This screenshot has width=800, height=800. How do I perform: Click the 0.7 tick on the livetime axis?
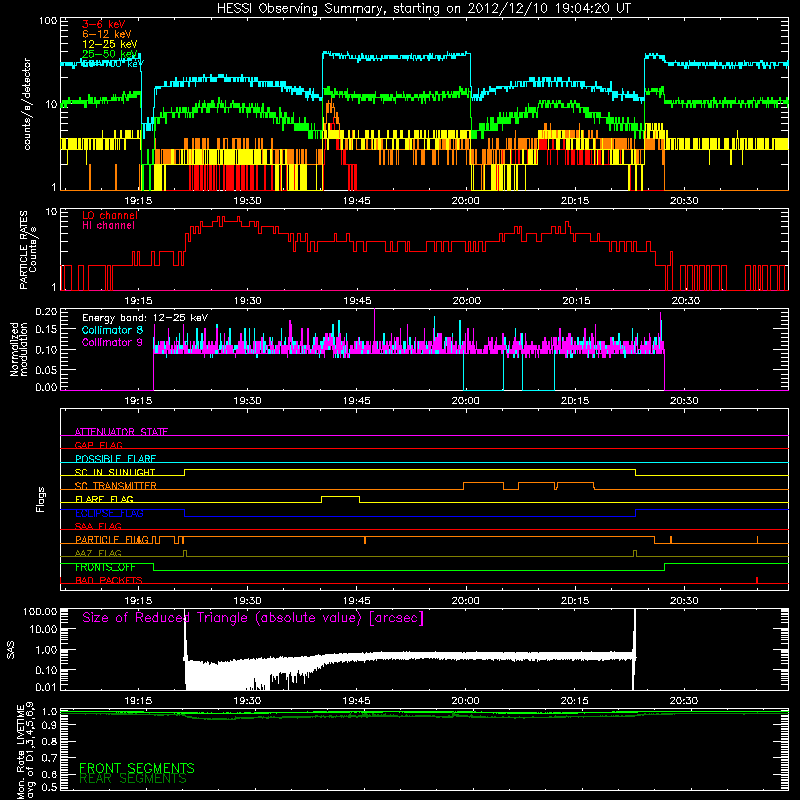[x=49, y=758]
